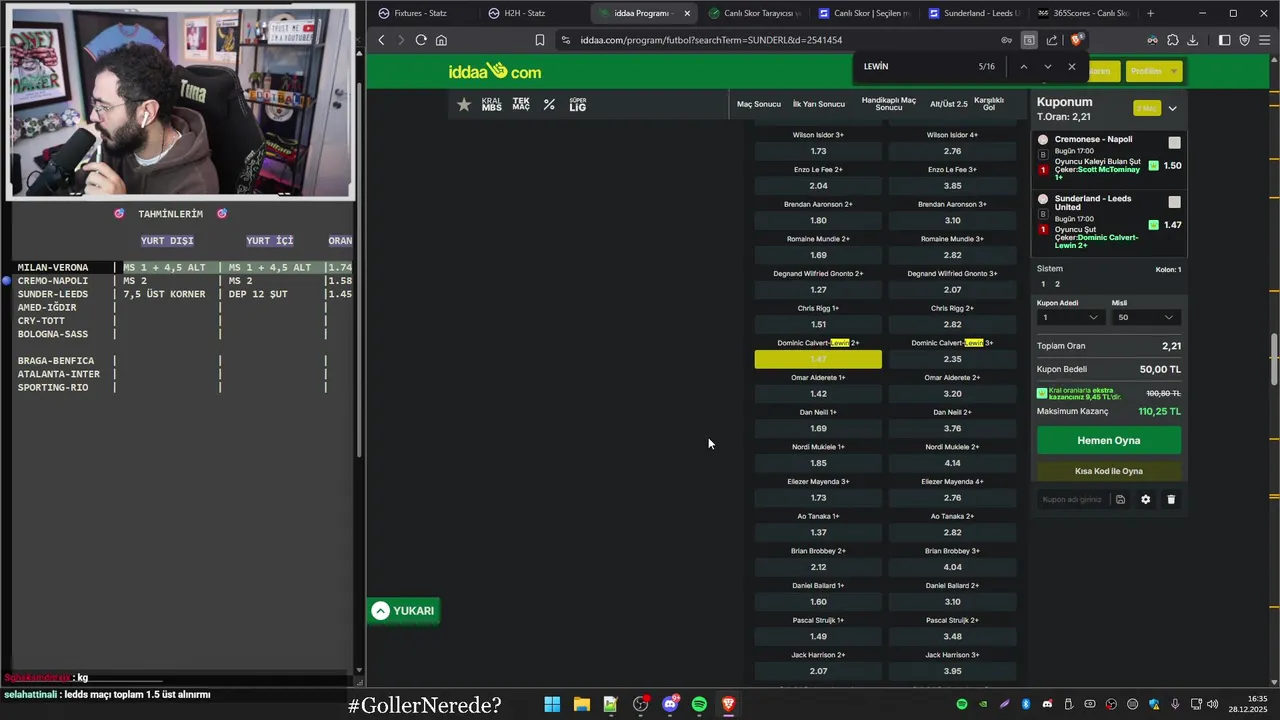
Task: Bookmark this page with the bookmark icon
Action: point(540,40)
